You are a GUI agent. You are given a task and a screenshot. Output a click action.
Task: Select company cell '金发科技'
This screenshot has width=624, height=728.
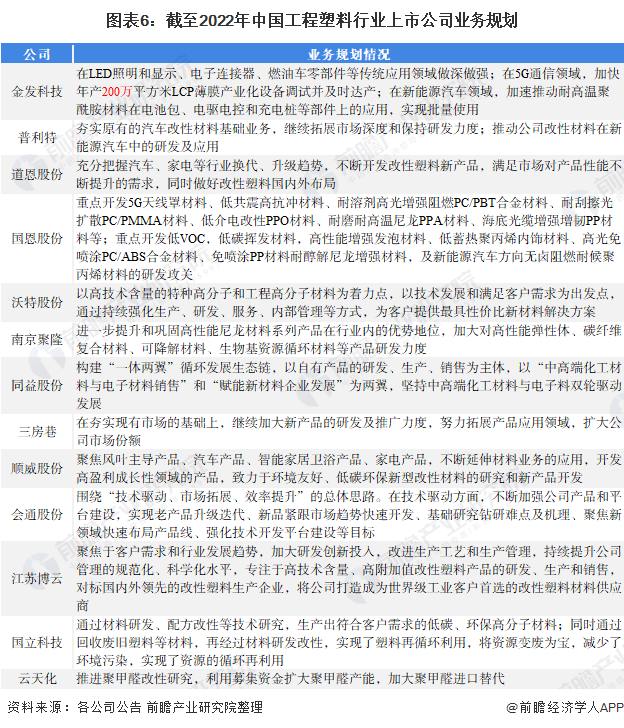point(37,91)
